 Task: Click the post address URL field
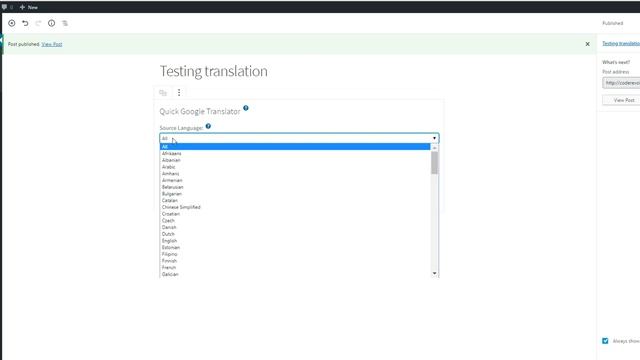coord(621,83)
